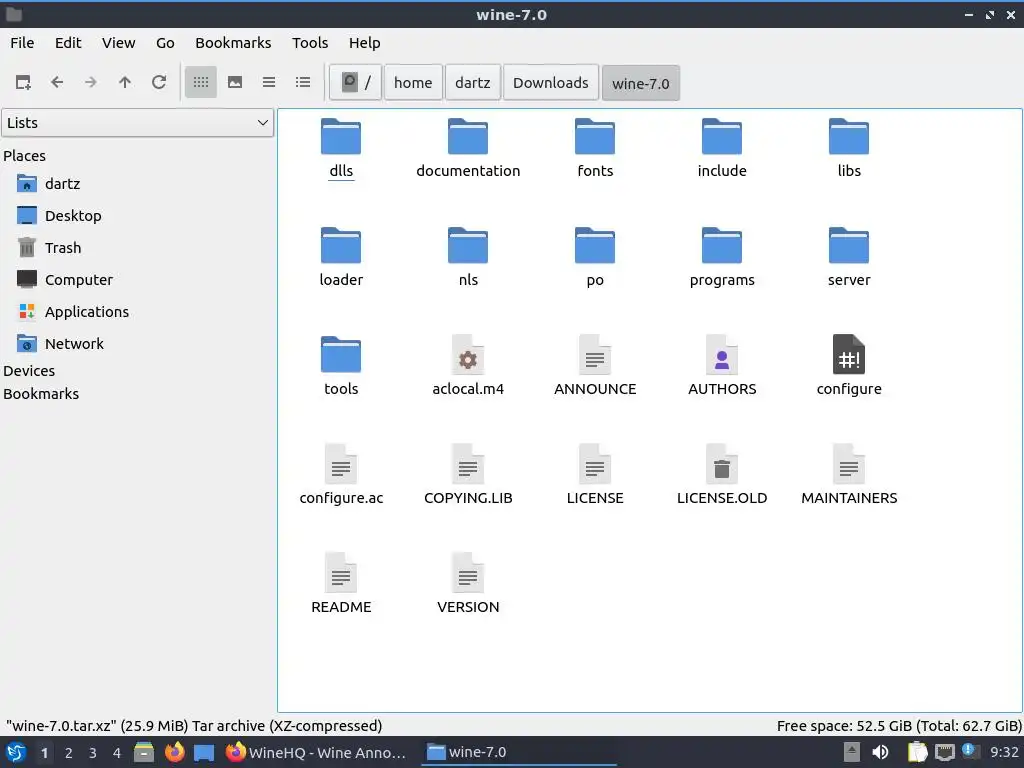
Task: Select the LICENSE file icon
Action: pyautogui.click(x=595, y=464)
